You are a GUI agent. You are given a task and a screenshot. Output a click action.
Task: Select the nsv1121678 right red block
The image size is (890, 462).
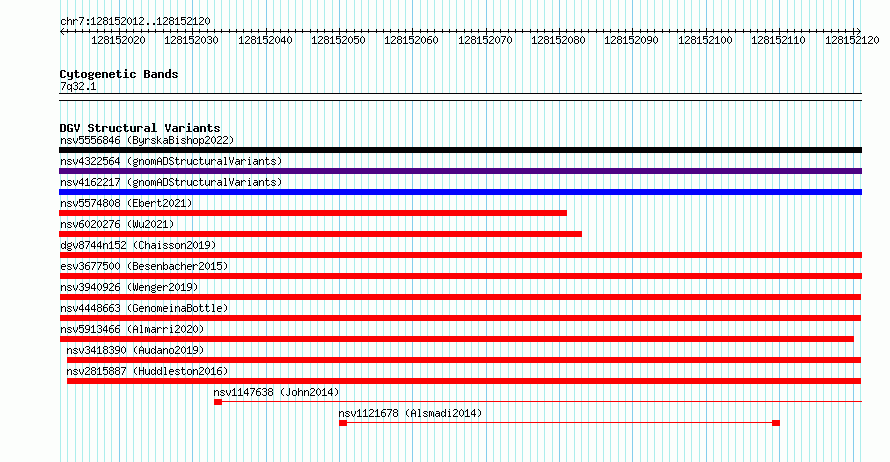click(776, 423)
